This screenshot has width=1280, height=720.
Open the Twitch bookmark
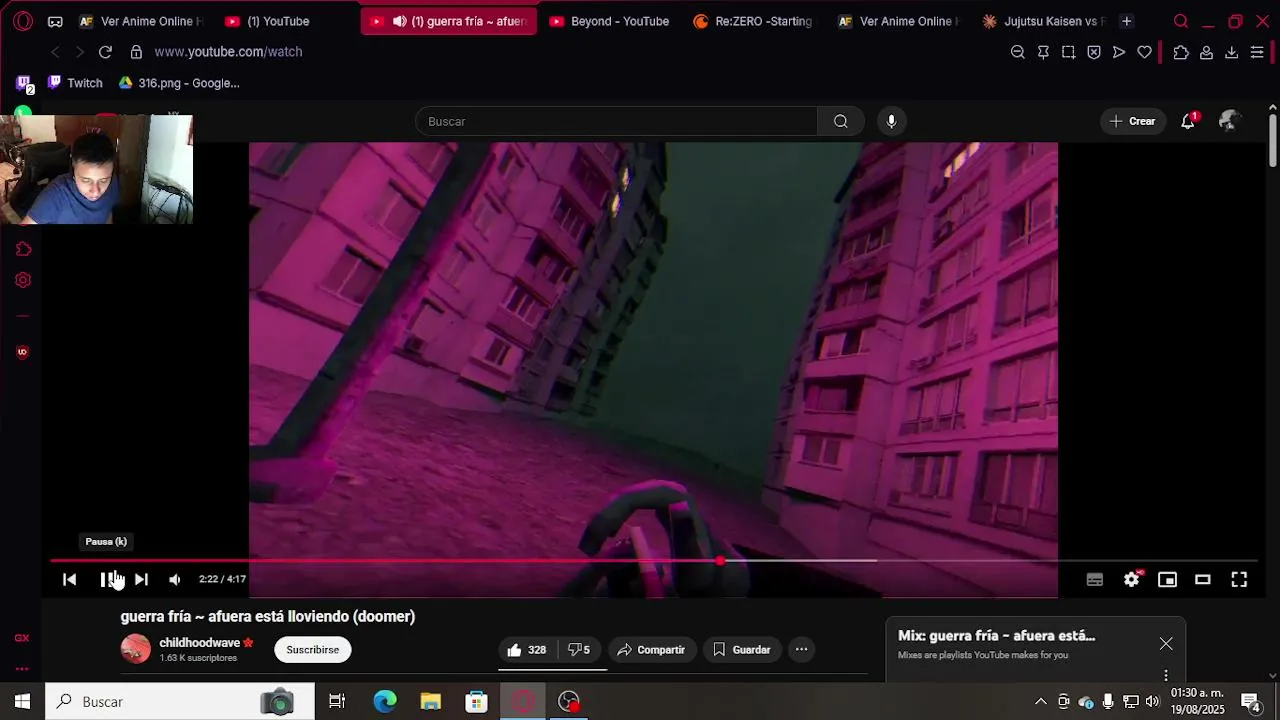click(75, 83)
